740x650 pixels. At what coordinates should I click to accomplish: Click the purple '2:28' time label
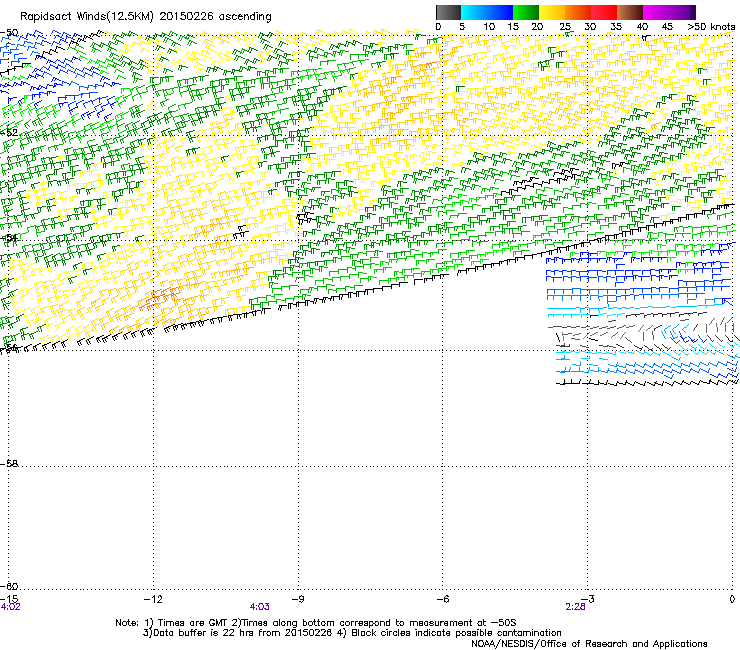[x=575, y=607]
